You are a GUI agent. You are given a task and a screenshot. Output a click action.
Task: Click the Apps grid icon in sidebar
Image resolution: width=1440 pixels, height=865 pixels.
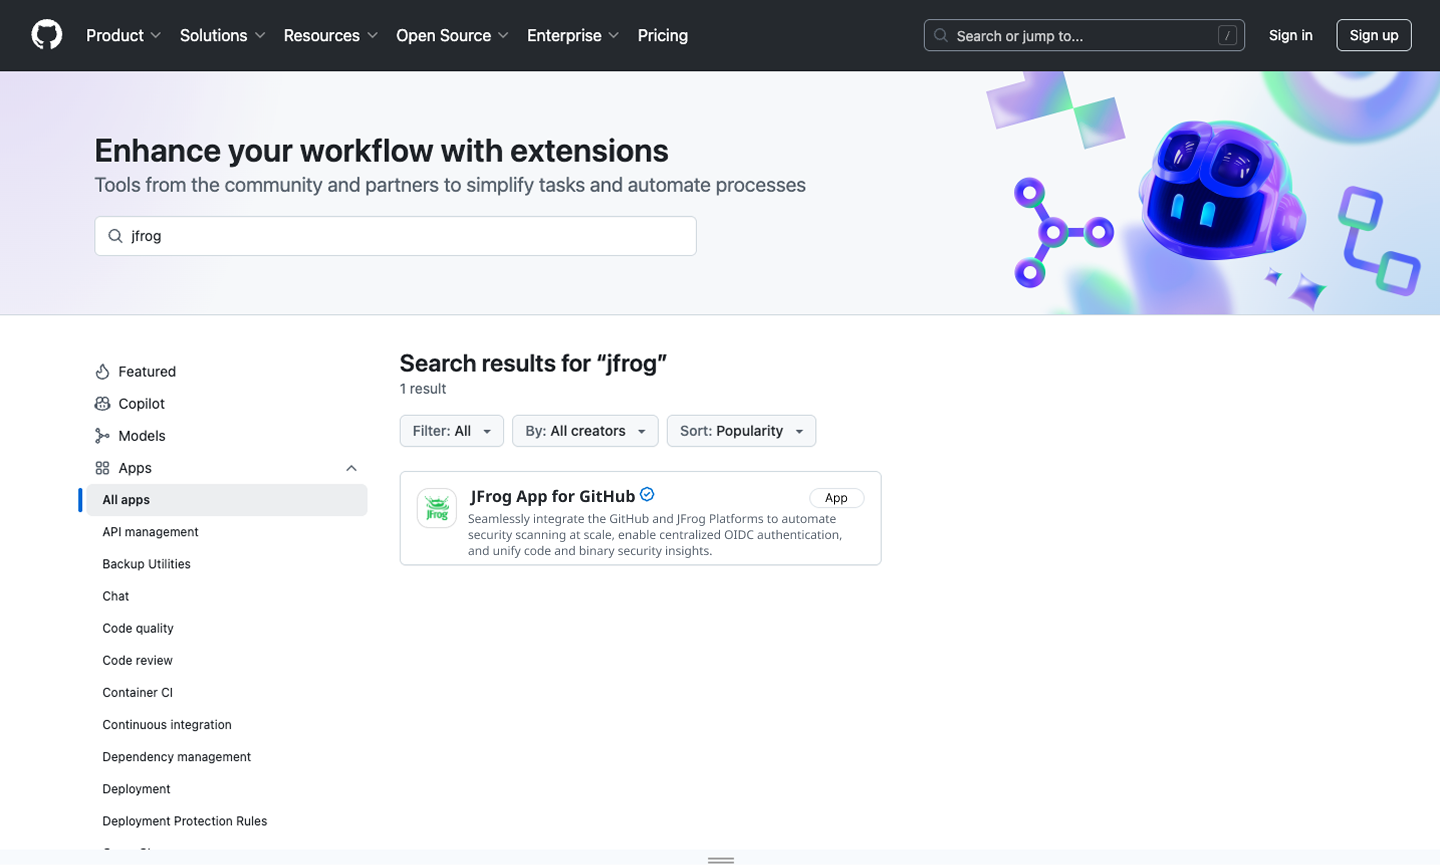(x=102, y=468)
